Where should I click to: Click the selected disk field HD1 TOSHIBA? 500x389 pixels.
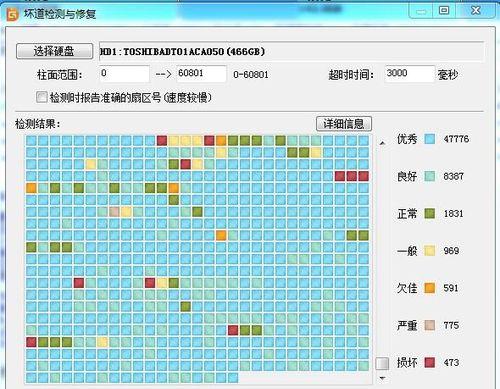click(291, 51)
